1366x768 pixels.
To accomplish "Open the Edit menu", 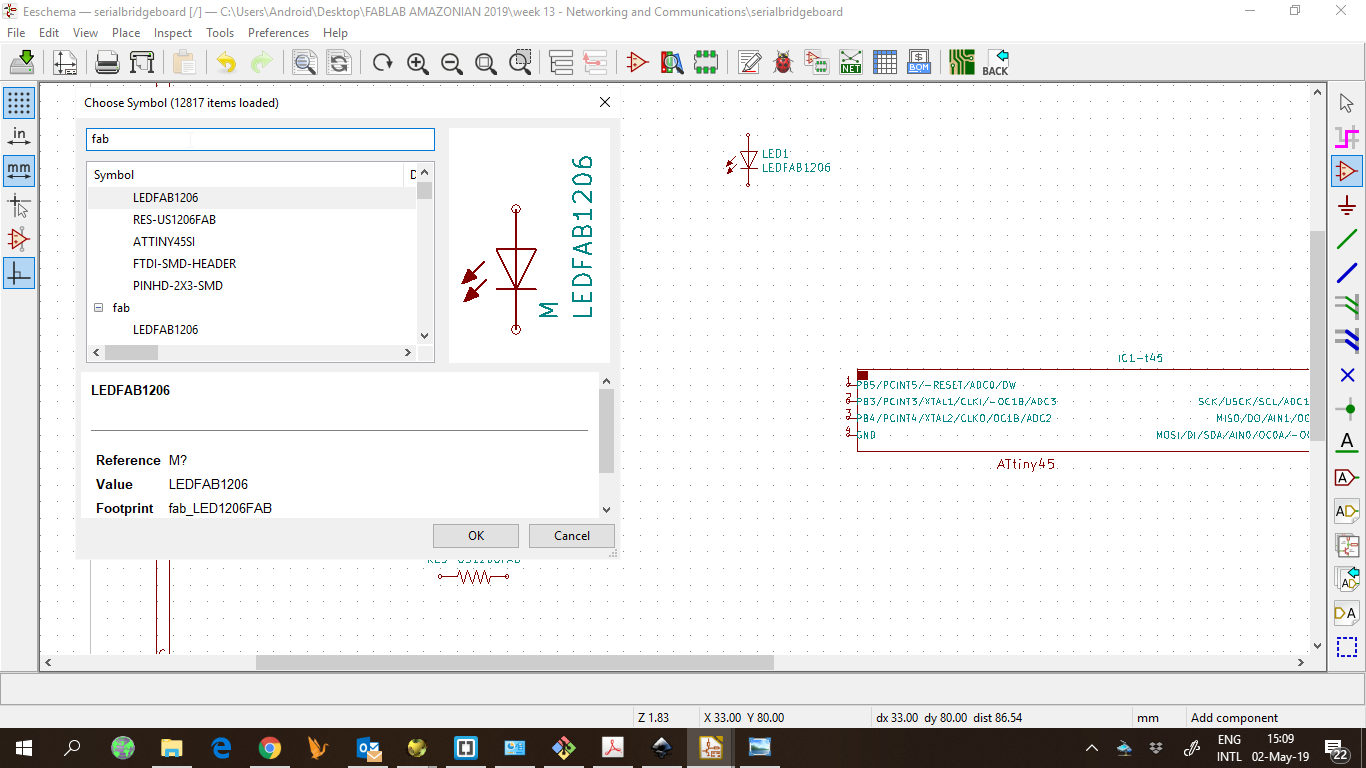I will [49, 33].
